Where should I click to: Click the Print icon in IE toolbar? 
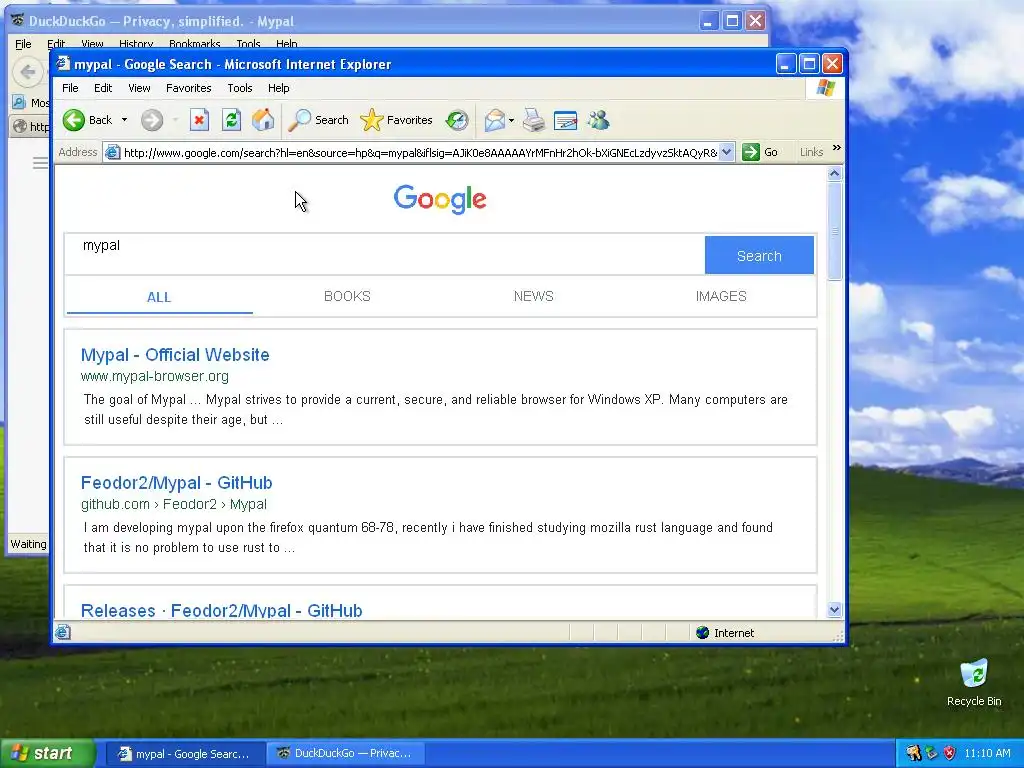click(x=534, y=120)
